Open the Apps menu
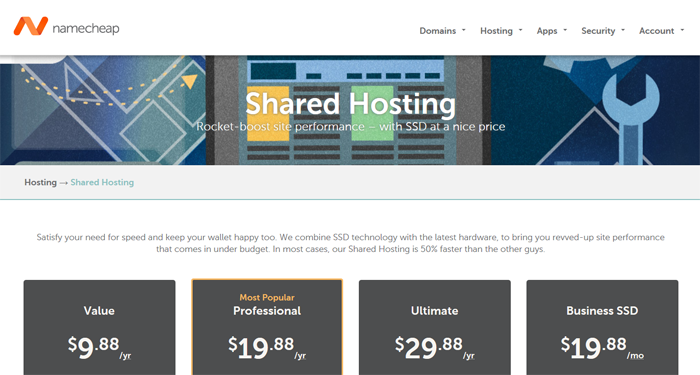 tap(547, 31)
